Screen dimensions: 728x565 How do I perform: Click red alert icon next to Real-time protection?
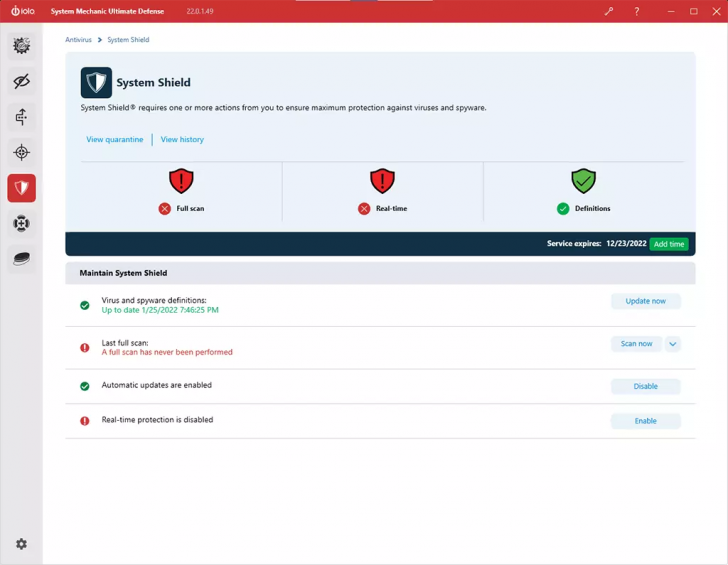[84, 421]
